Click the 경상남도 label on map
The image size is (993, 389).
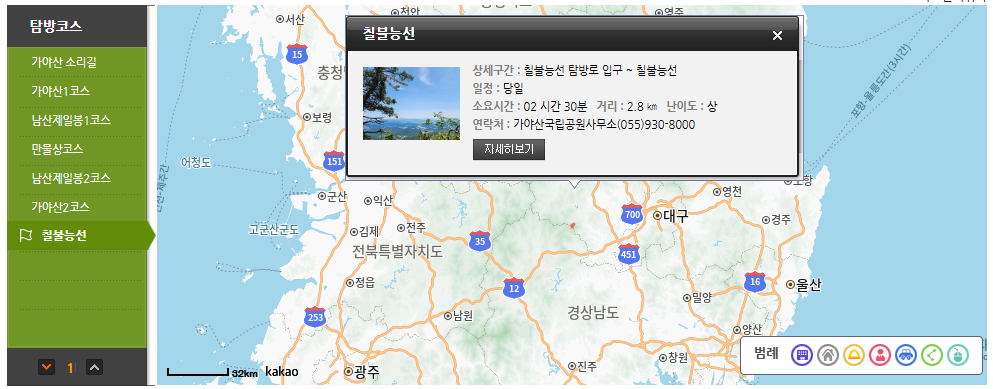pos(592,311)
